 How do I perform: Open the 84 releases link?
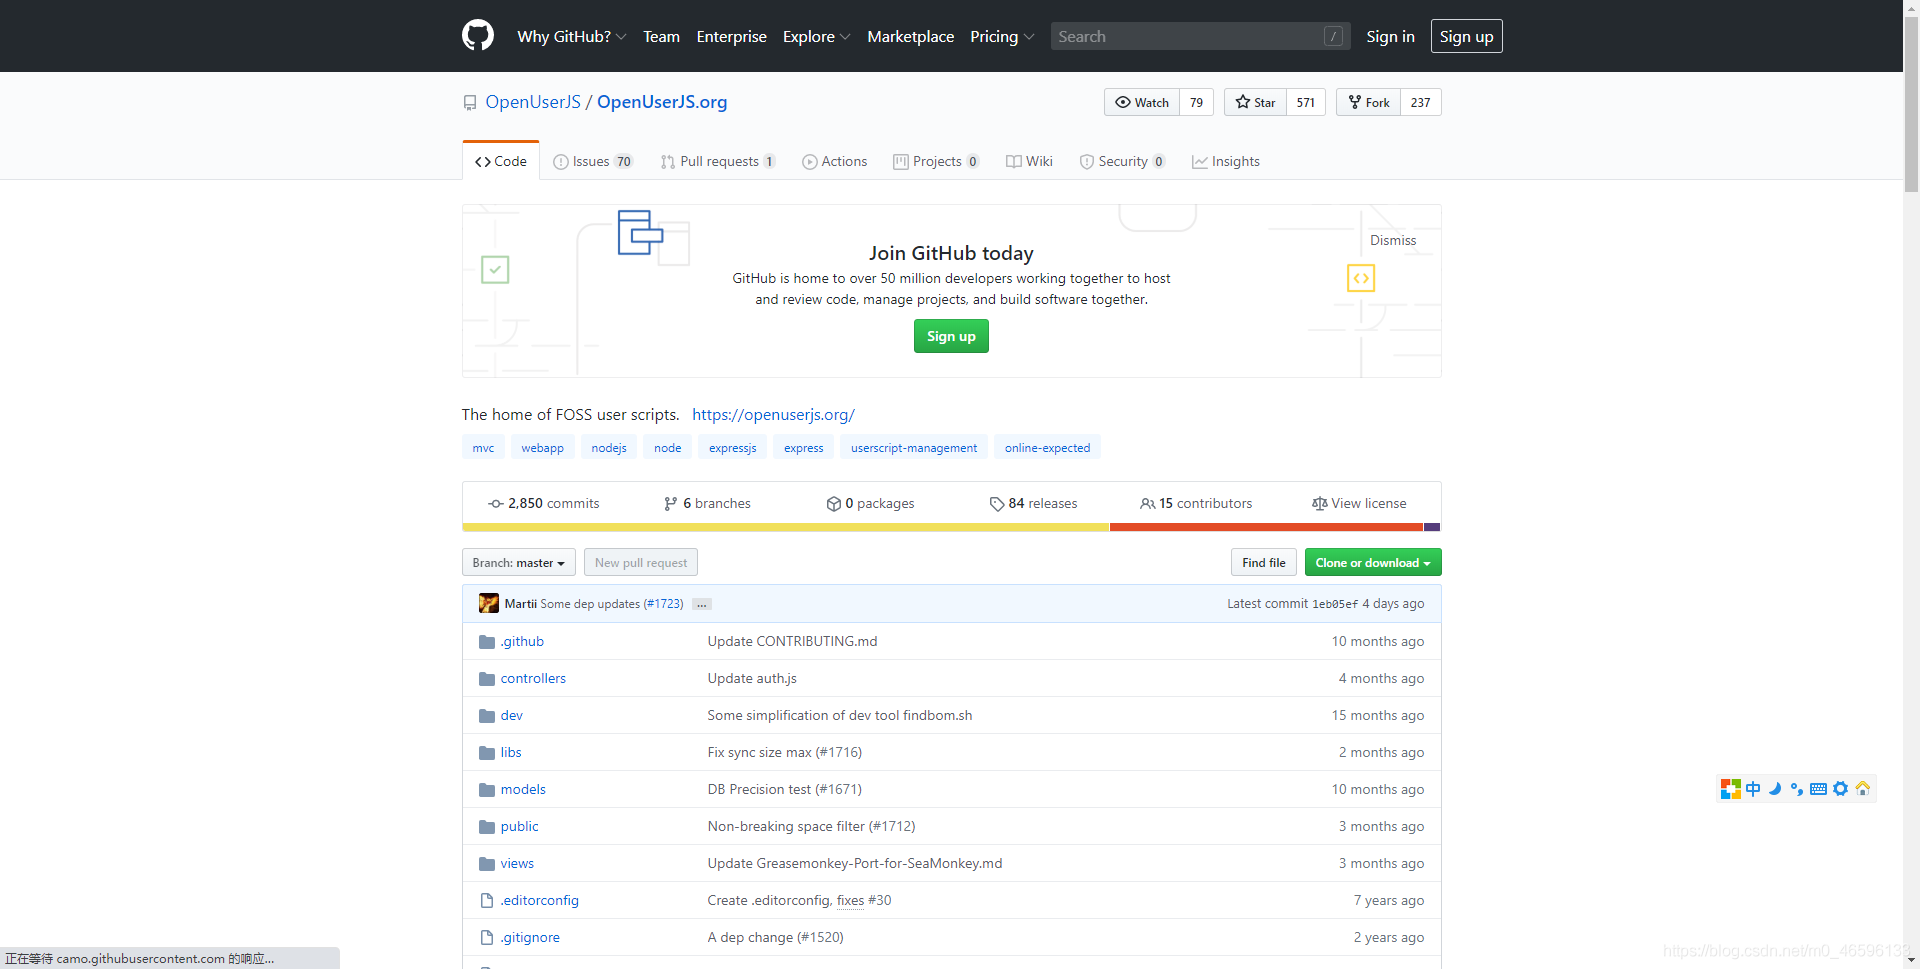(x=1033, y=504)
